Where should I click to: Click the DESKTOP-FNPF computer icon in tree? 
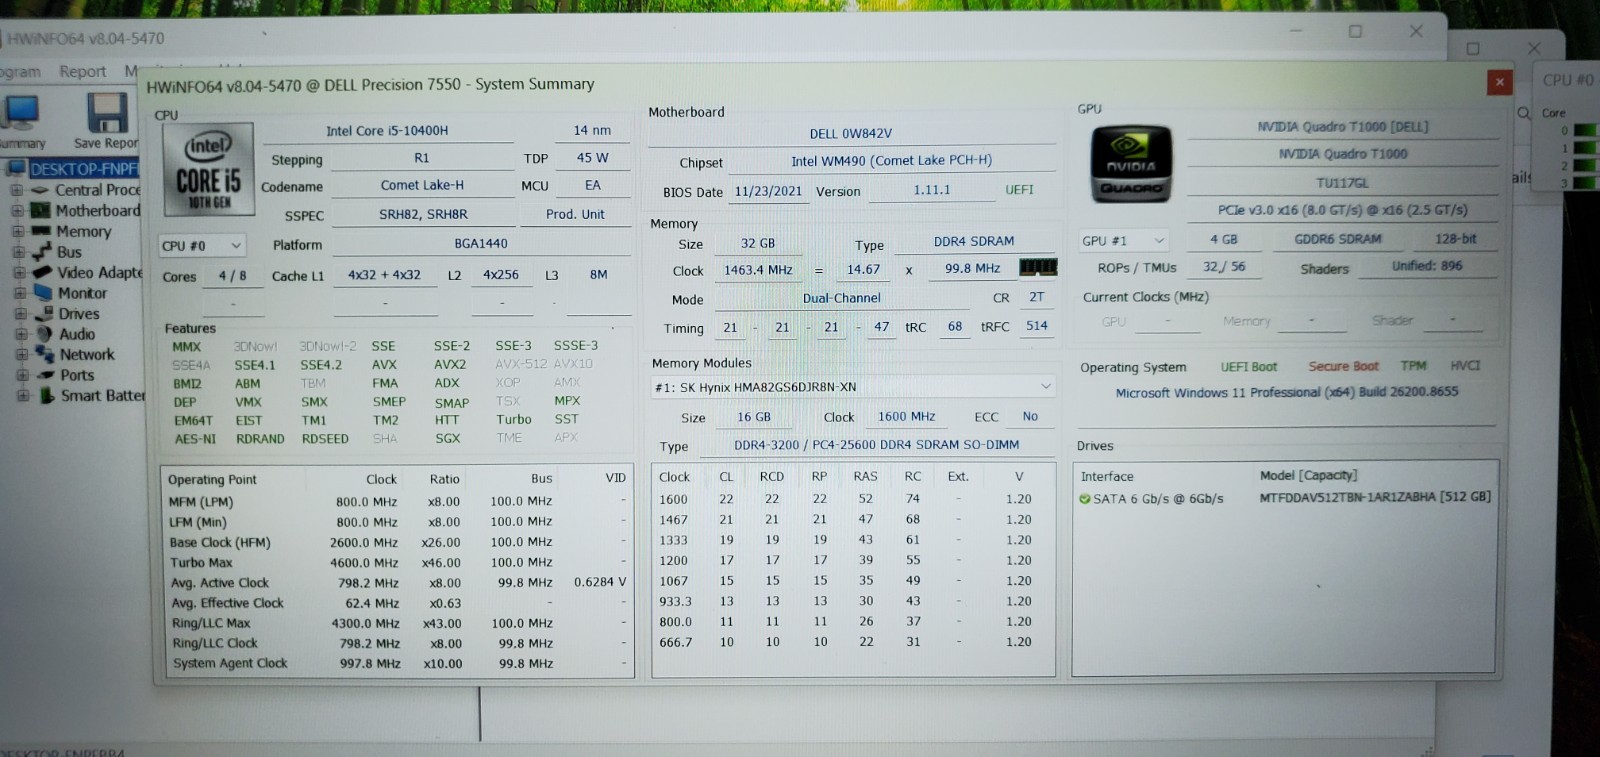[17, 169]
